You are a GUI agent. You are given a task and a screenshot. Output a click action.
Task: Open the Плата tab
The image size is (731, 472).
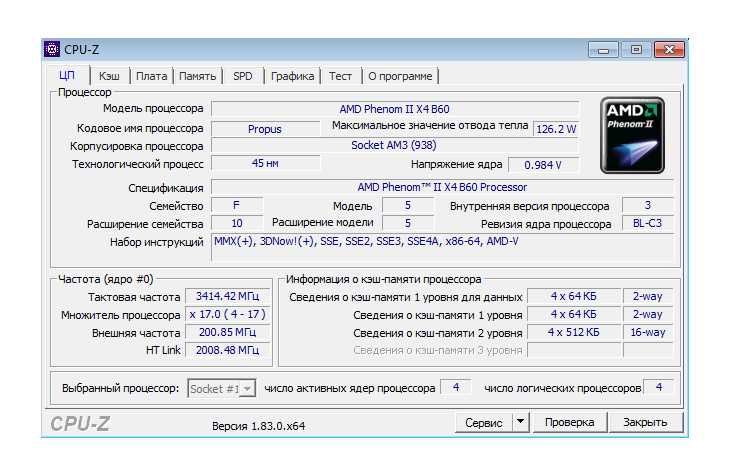pyautogui.click(x=151, y=76)
